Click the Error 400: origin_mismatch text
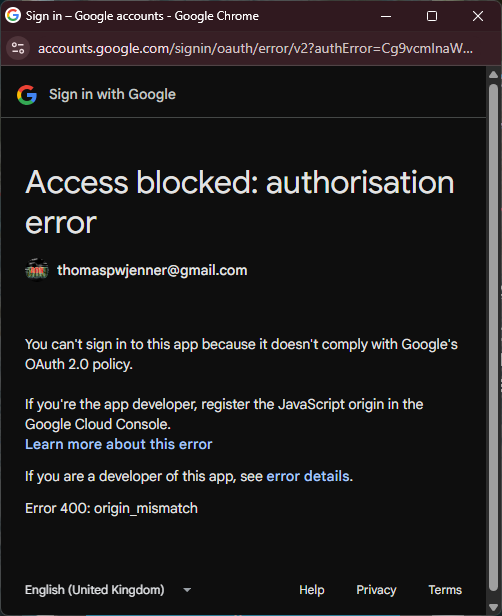The height and width of the screenshot is (616, 502). pos(111,508)
